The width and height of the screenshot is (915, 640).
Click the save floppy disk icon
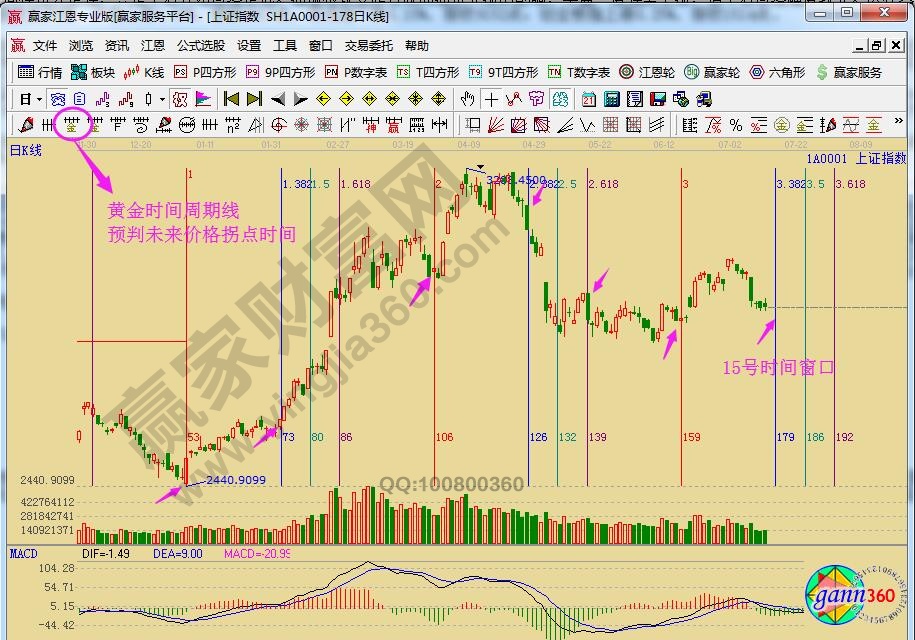[658, 99]
